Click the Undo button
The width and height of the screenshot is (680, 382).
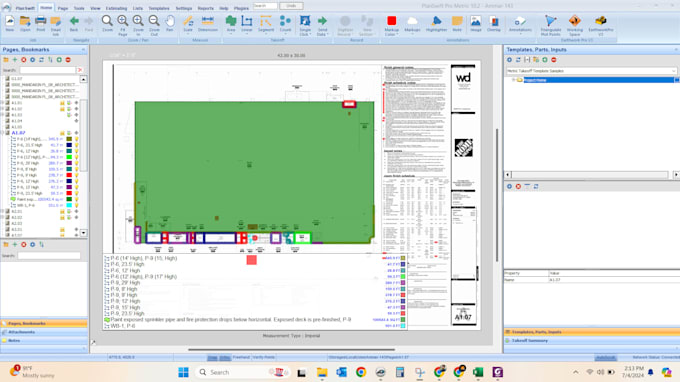coord(291,6)
